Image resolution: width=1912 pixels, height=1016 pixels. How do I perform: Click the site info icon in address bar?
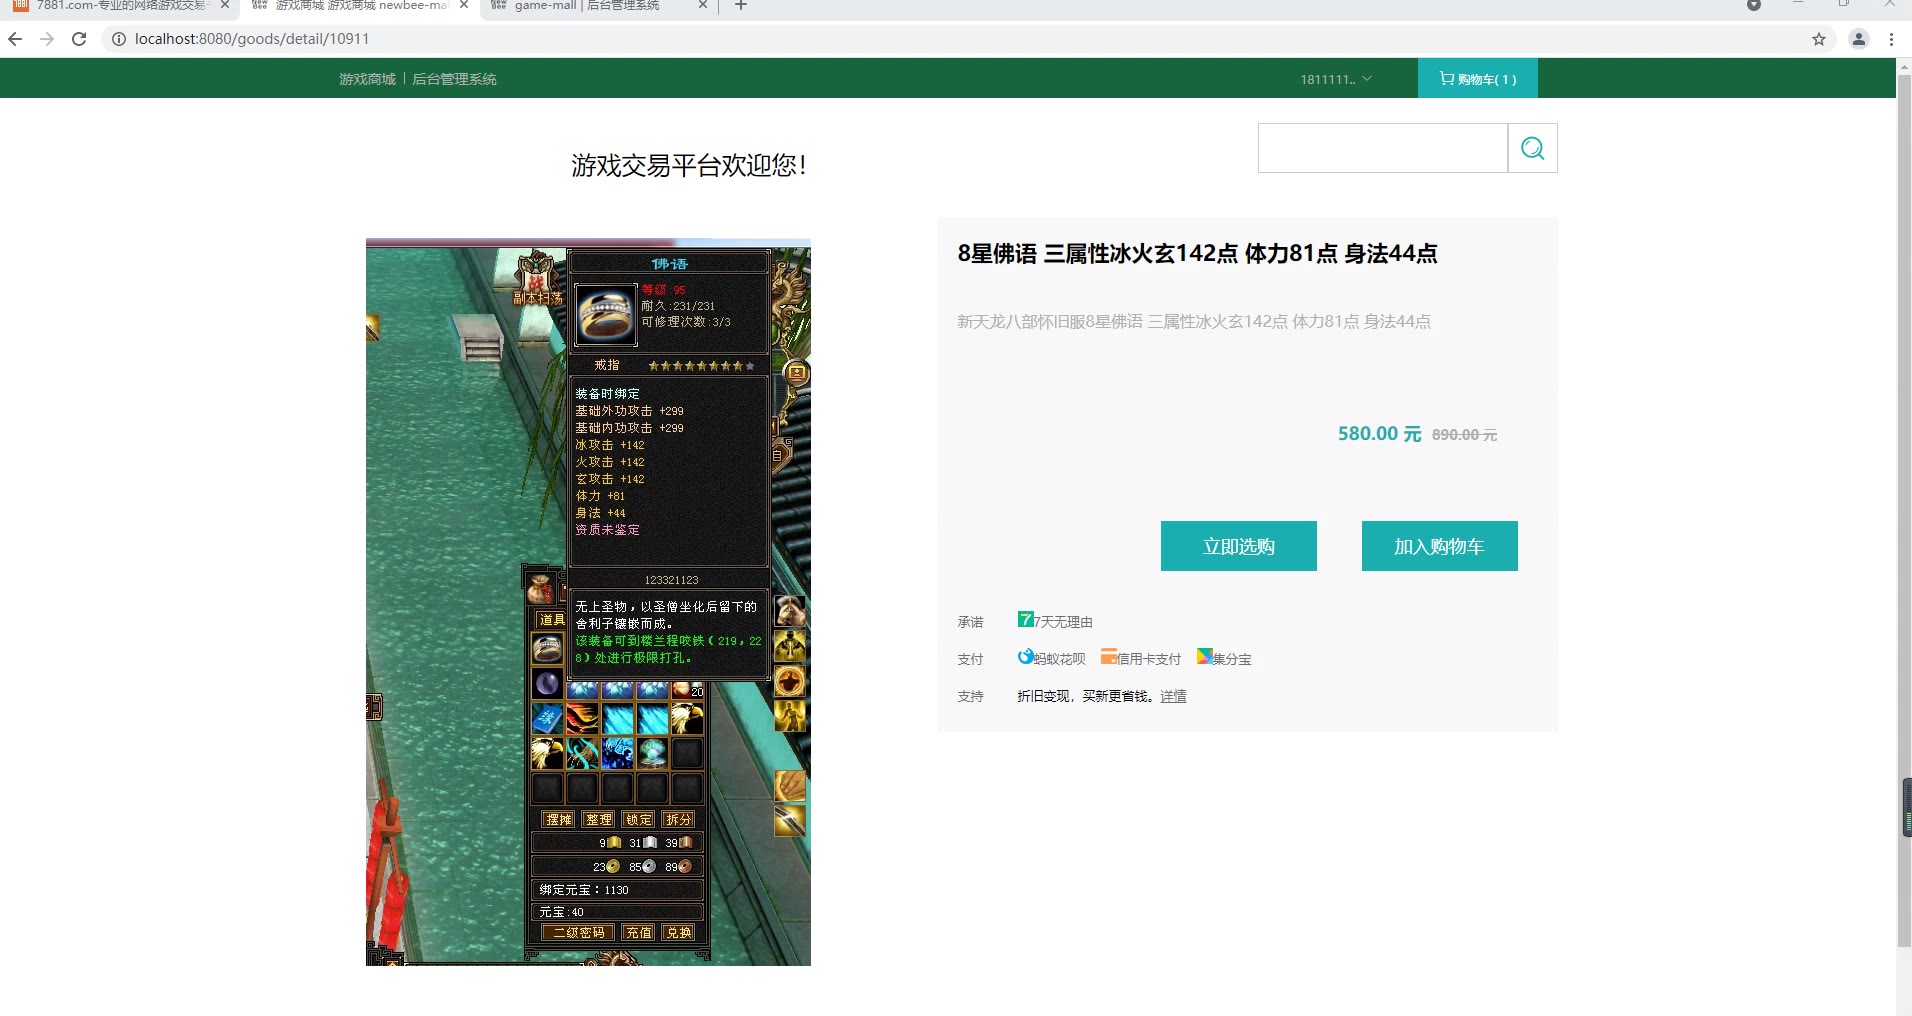118,39
